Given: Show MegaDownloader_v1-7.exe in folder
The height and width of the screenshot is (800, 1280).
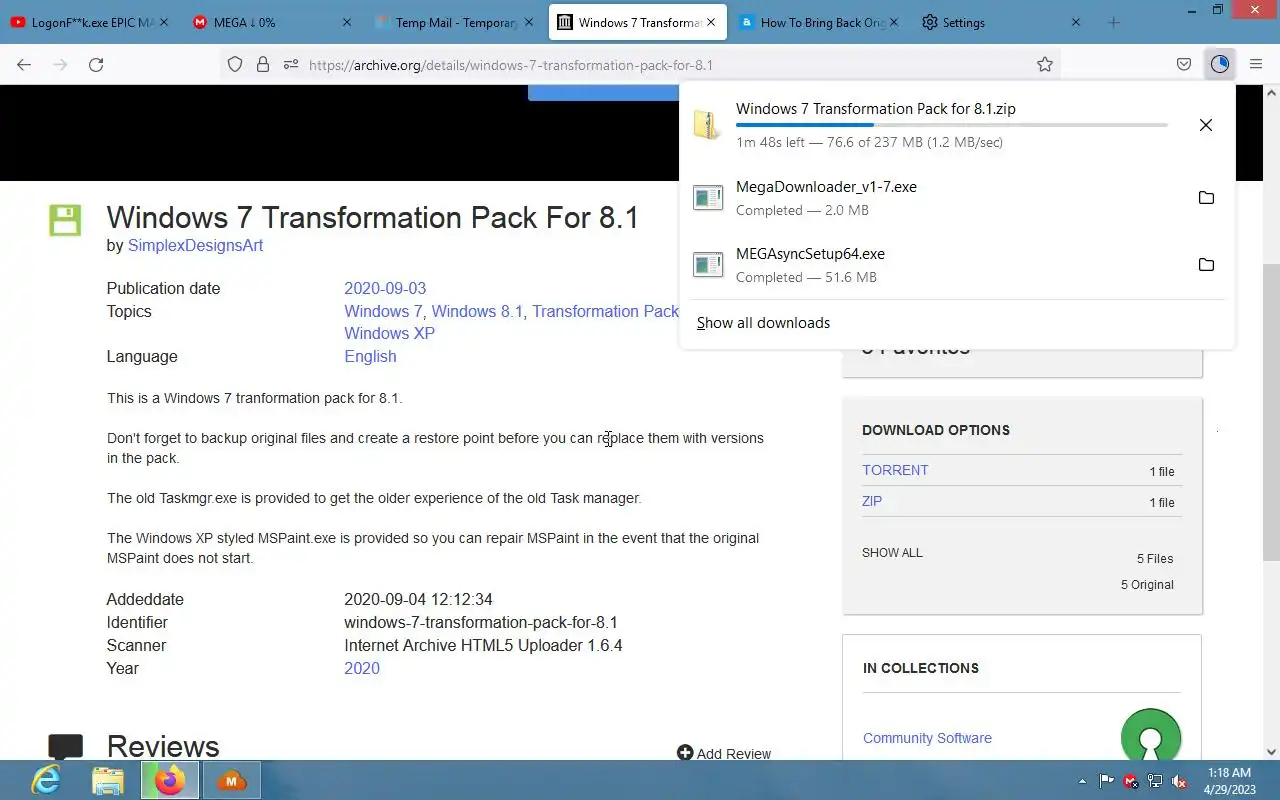Looking at the screenshot, I should (1206, 198).
